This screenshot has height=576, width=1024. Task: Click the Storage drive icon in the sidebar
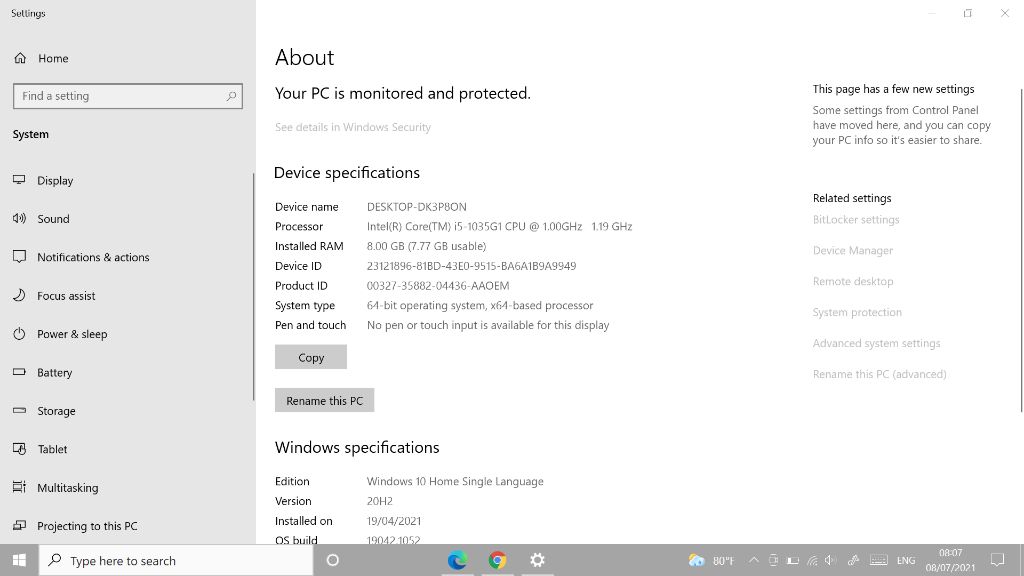[20, 410]
